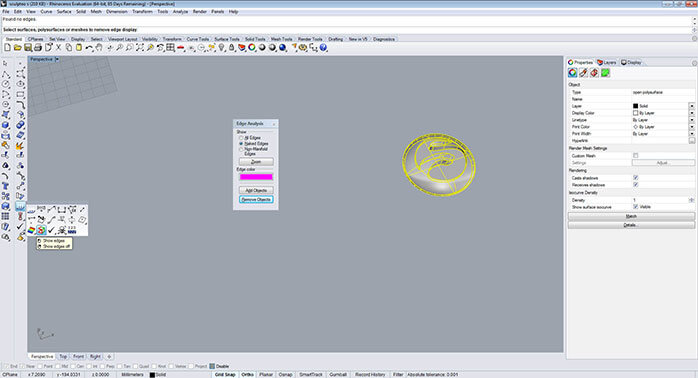Click the Undo arrow icon
This screenshot has width=698, height=378.
click(x=89, y=48)
